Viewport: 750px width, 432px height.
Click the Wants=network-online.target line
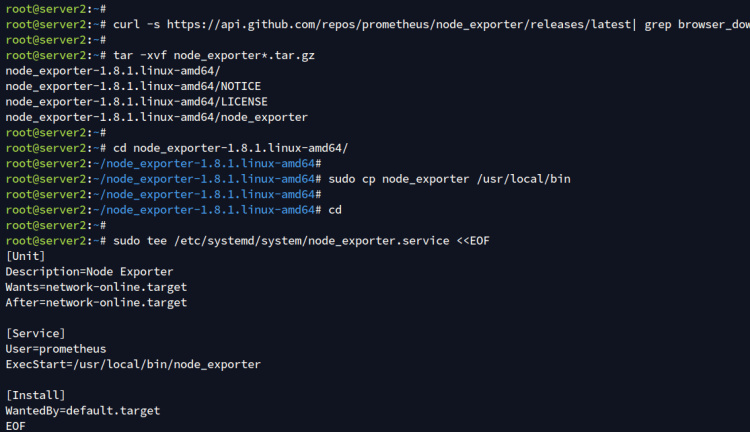pyautogui.click(x=96, y=287)
